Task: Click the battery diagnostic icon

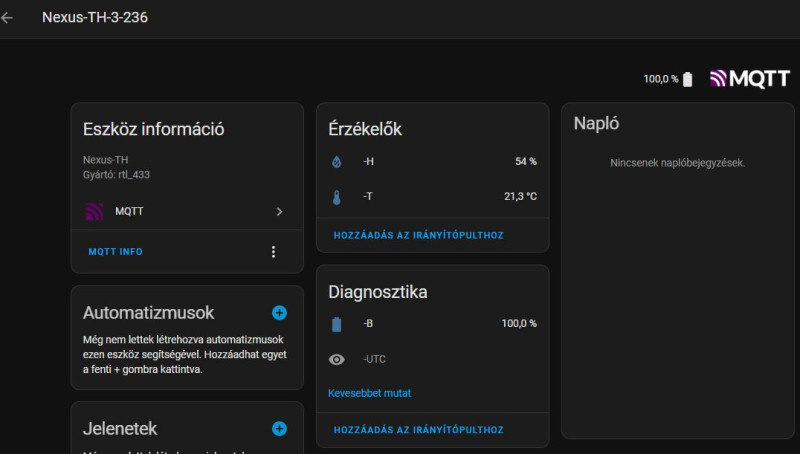Action: tap(336, 324)
